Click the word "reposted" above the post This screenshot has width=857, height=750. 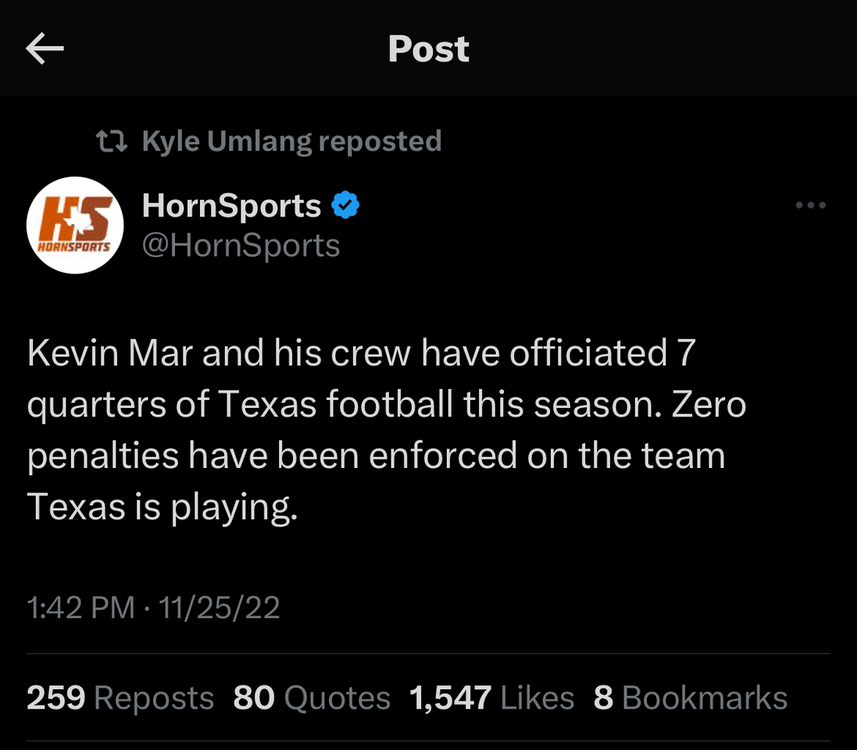coord(380,142)
